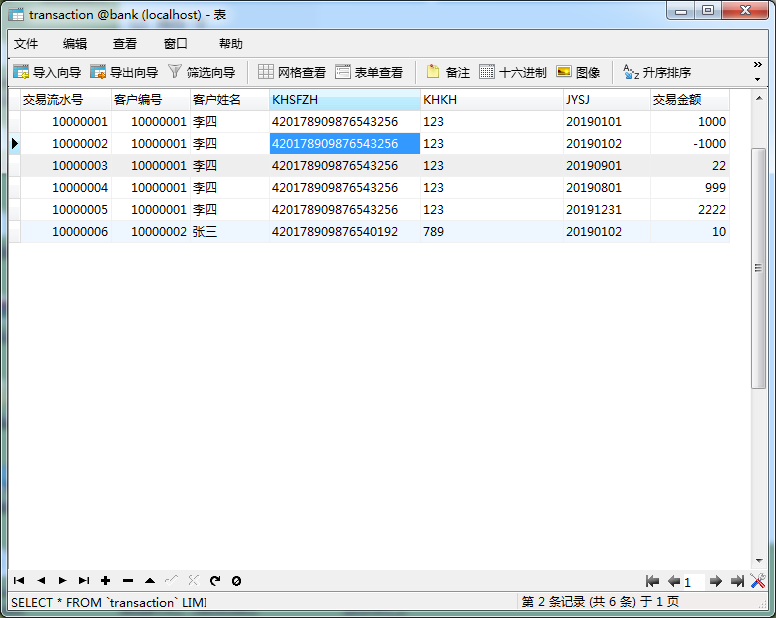Delete record with minus button
Viewport: 776px width, 618px height.
click(x=128, y=580)
